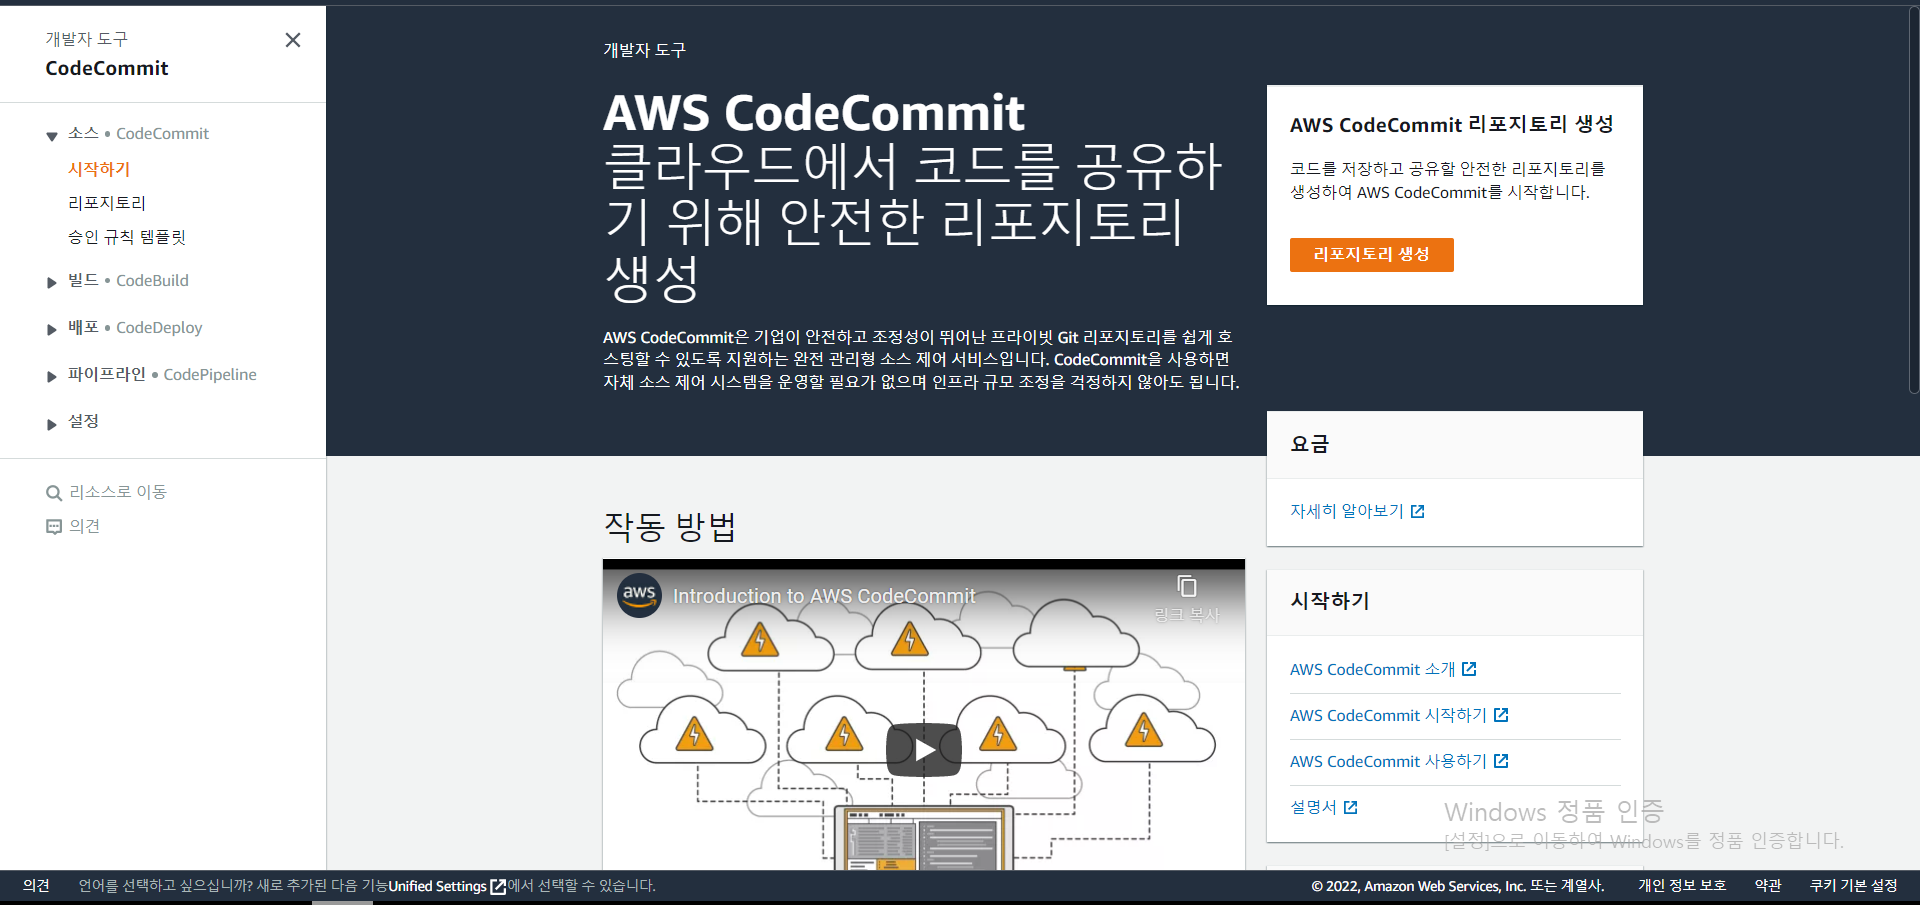Click 개발자 도구 breadcrumb above main heading
This screenshot has height=905, width=1920.
[644, 50]
